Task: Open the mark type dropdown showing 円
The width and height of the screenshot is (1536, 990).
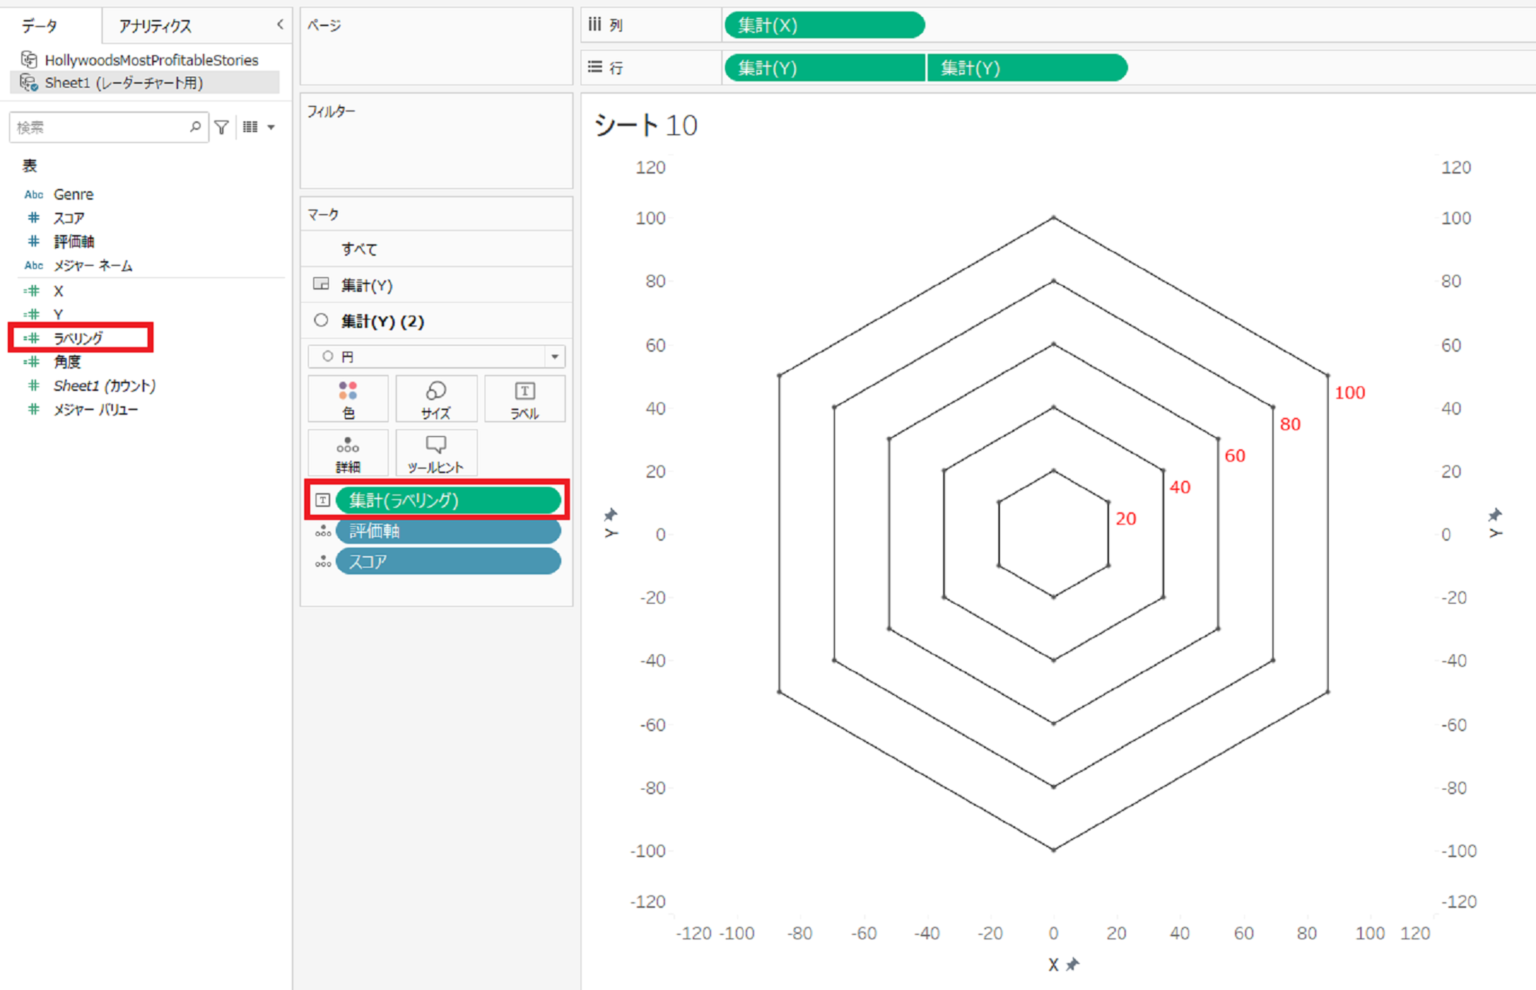Action: coord(437,356)
